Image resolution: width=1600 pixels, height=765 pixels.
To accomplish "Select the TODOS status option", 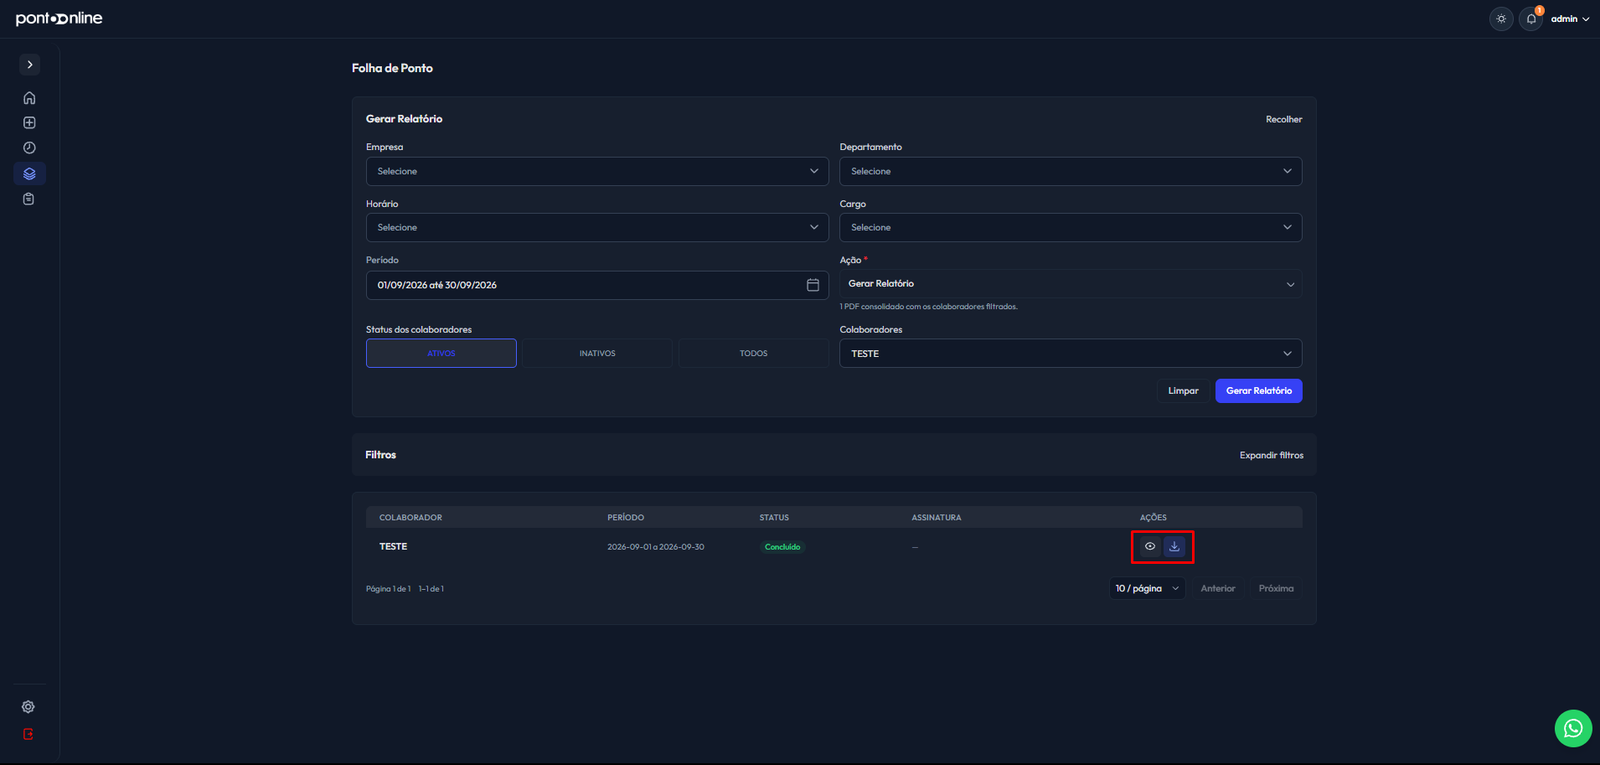I will (x=753, y=353).
